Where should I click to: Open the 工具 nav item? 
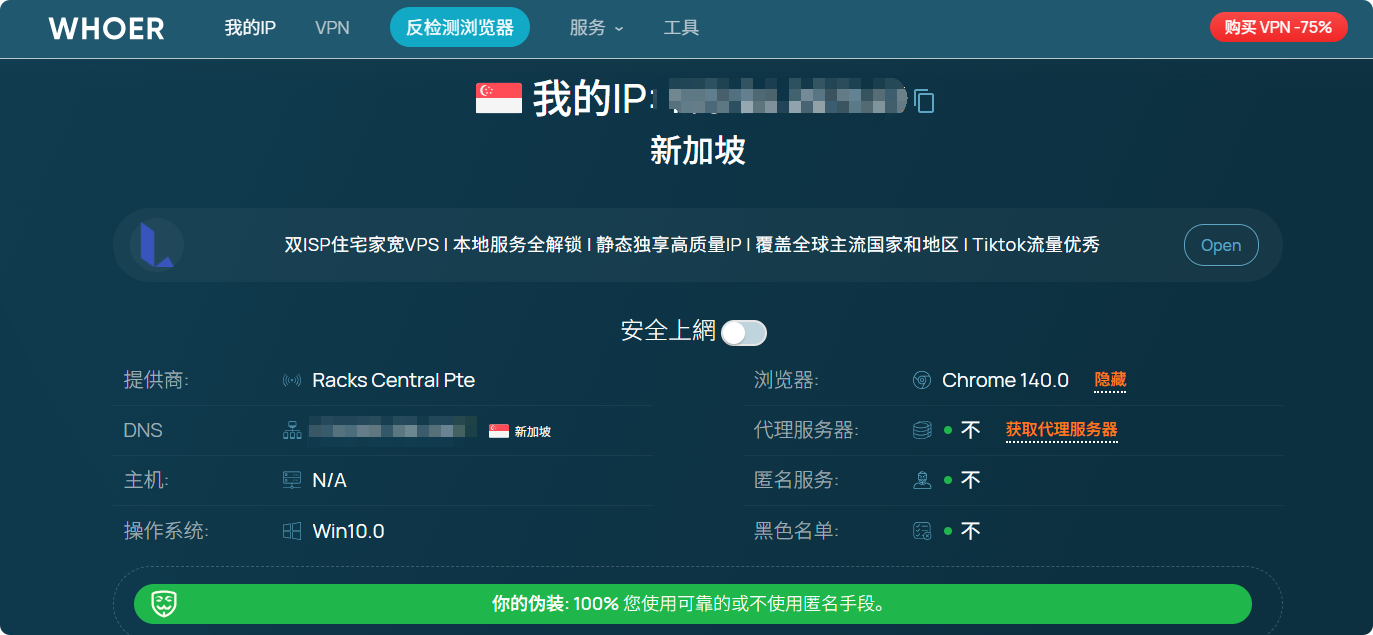pos(682,28)
